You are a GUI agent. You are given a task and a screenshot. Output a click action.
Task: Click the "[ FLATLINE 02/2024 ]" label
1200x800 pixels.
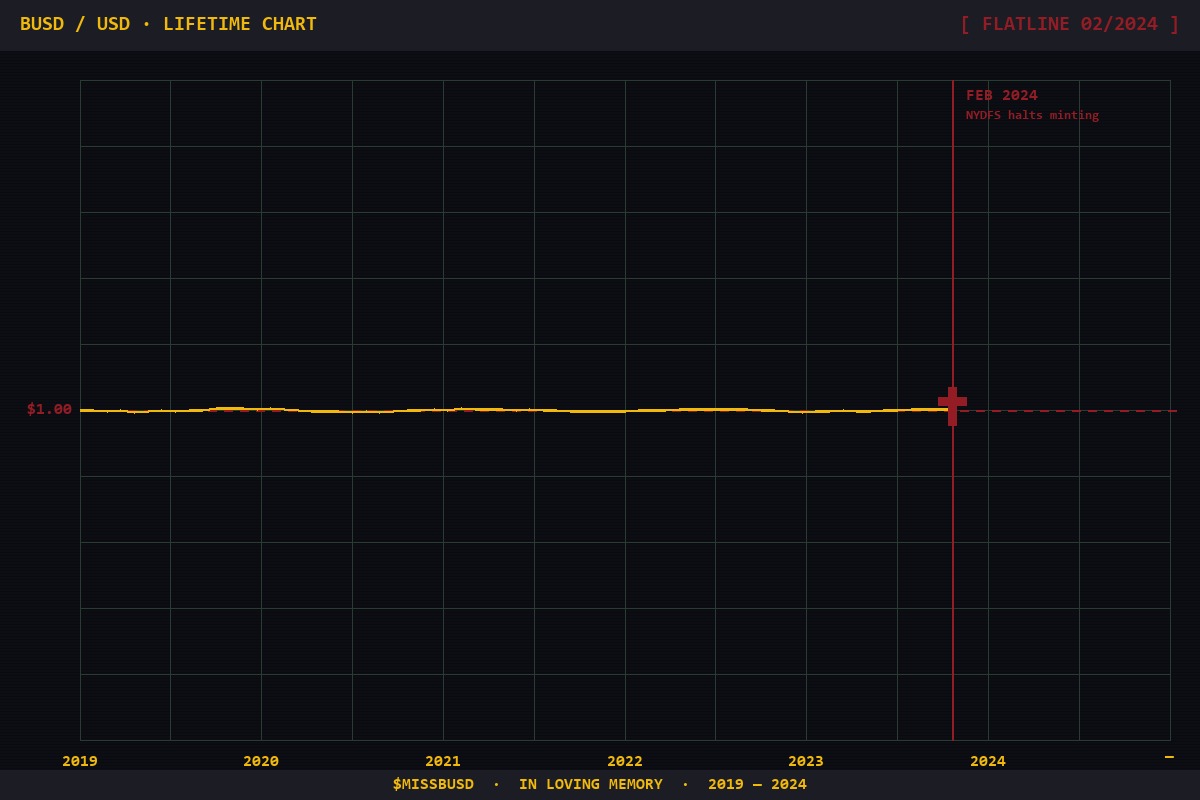click(1069, 24)
